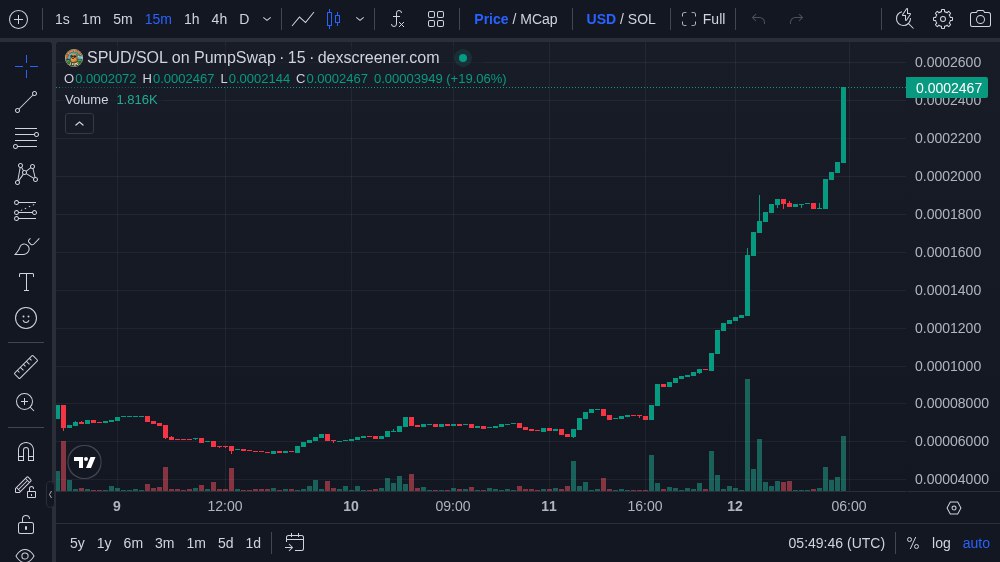The width and height of the screenshot is (1000, 562).
Task: Pick the ruler measure tool
Action: (26, 367)
